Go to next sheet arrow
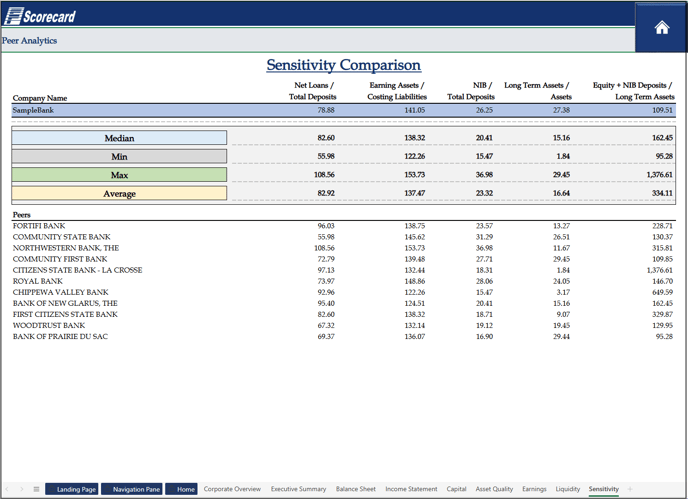The image size is (688, 499). (x=22, y=489)
